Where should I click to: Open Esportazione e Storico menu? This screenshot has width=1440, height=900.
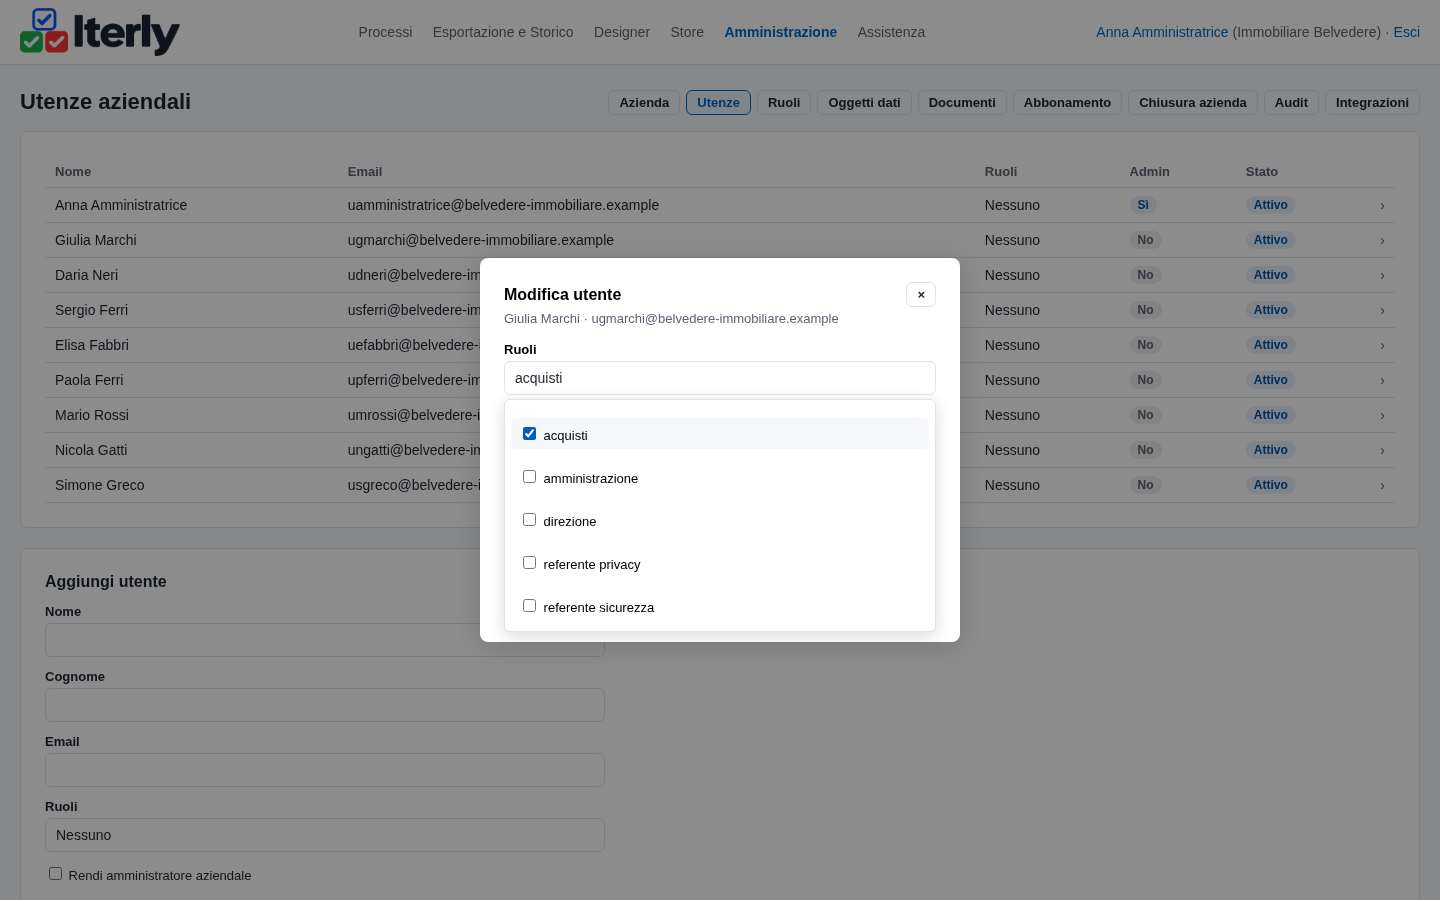point(503,32)
